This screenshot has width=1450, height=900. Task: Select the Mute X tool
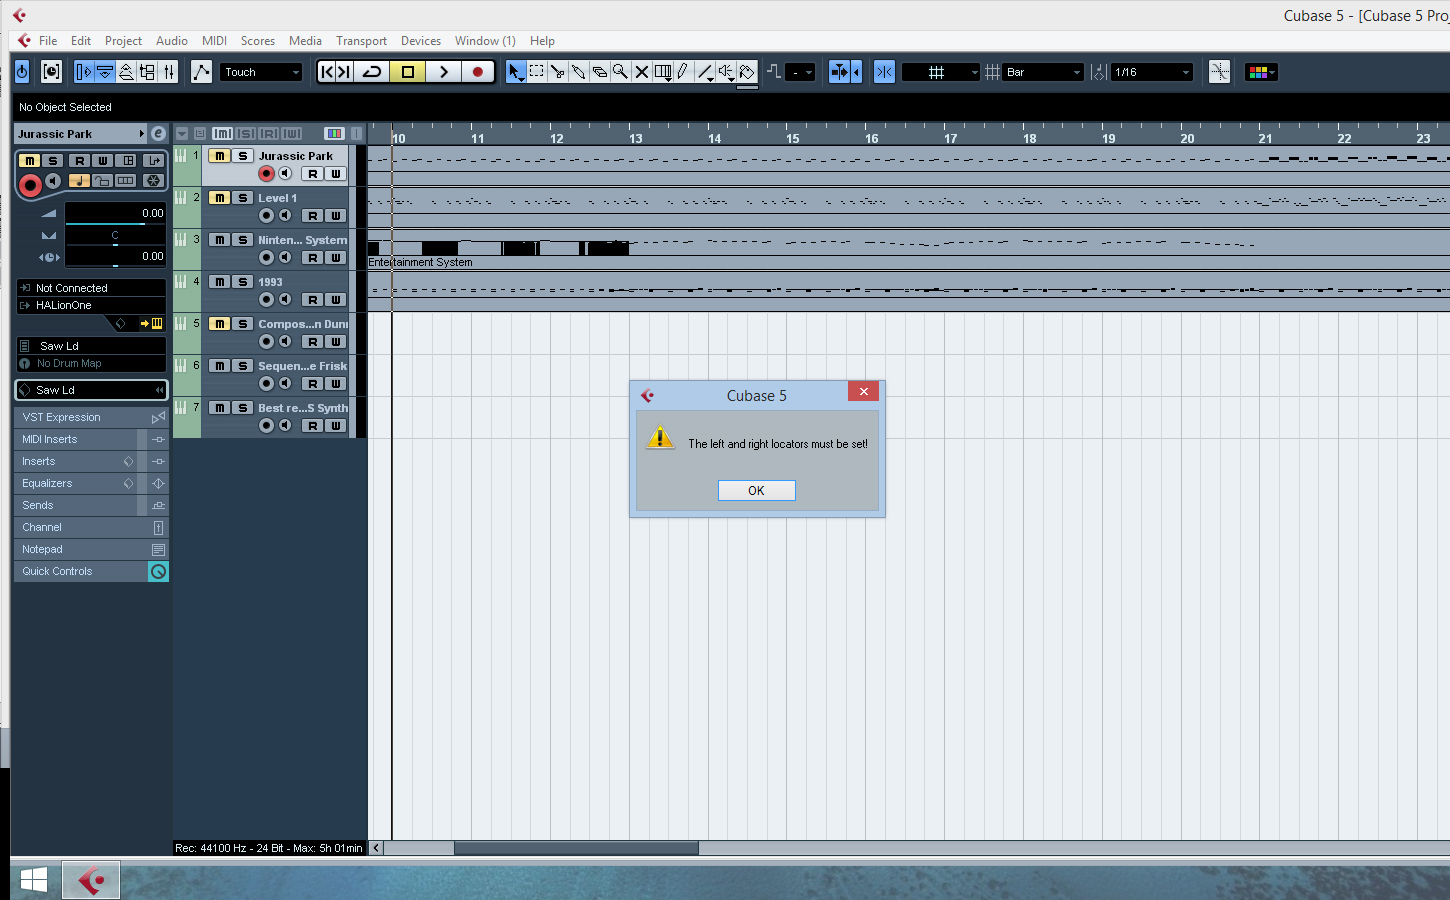click(642, 72)
